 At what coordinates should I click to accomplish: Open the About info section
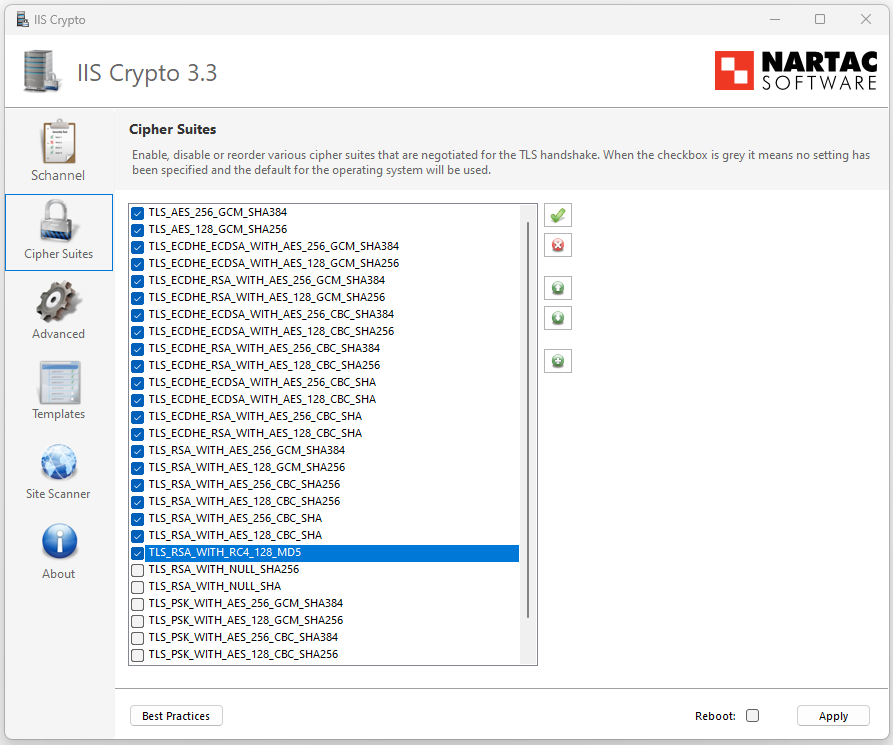(x=58, y=551)
